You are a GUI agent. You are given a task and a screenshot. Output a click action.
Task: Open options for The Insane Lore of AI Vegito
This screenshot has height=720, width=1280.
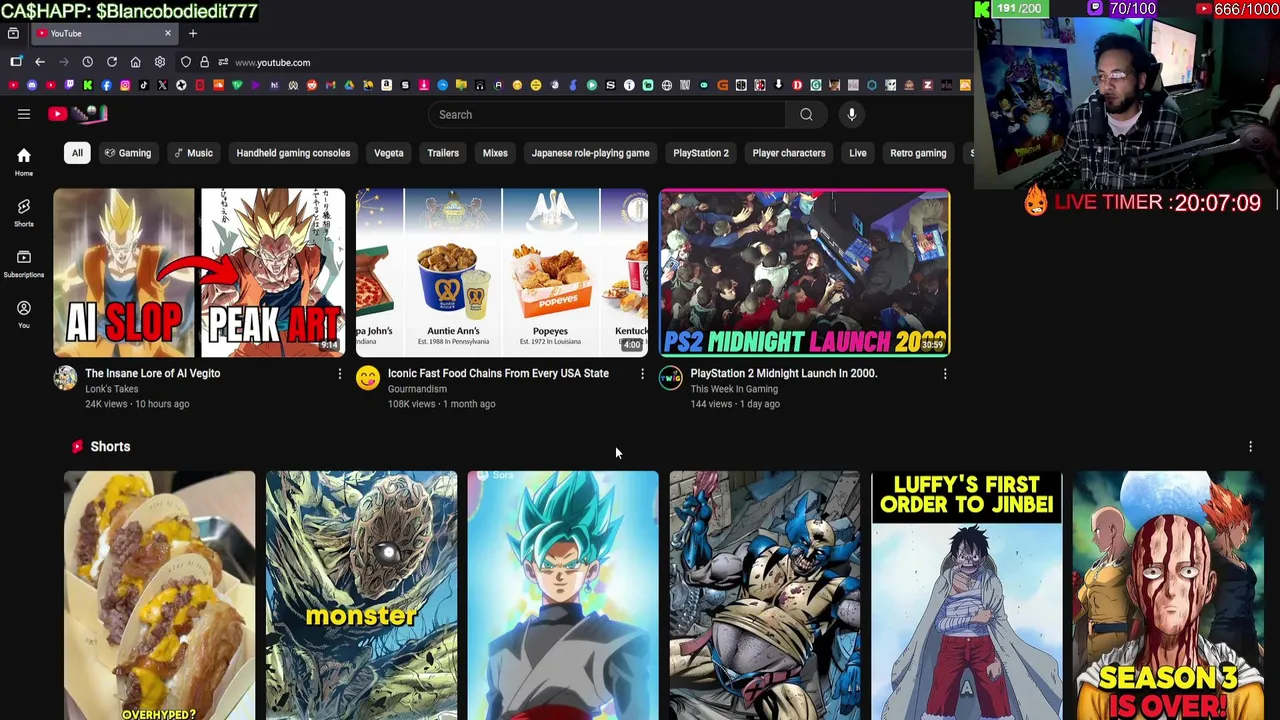[x=339, y=374]
